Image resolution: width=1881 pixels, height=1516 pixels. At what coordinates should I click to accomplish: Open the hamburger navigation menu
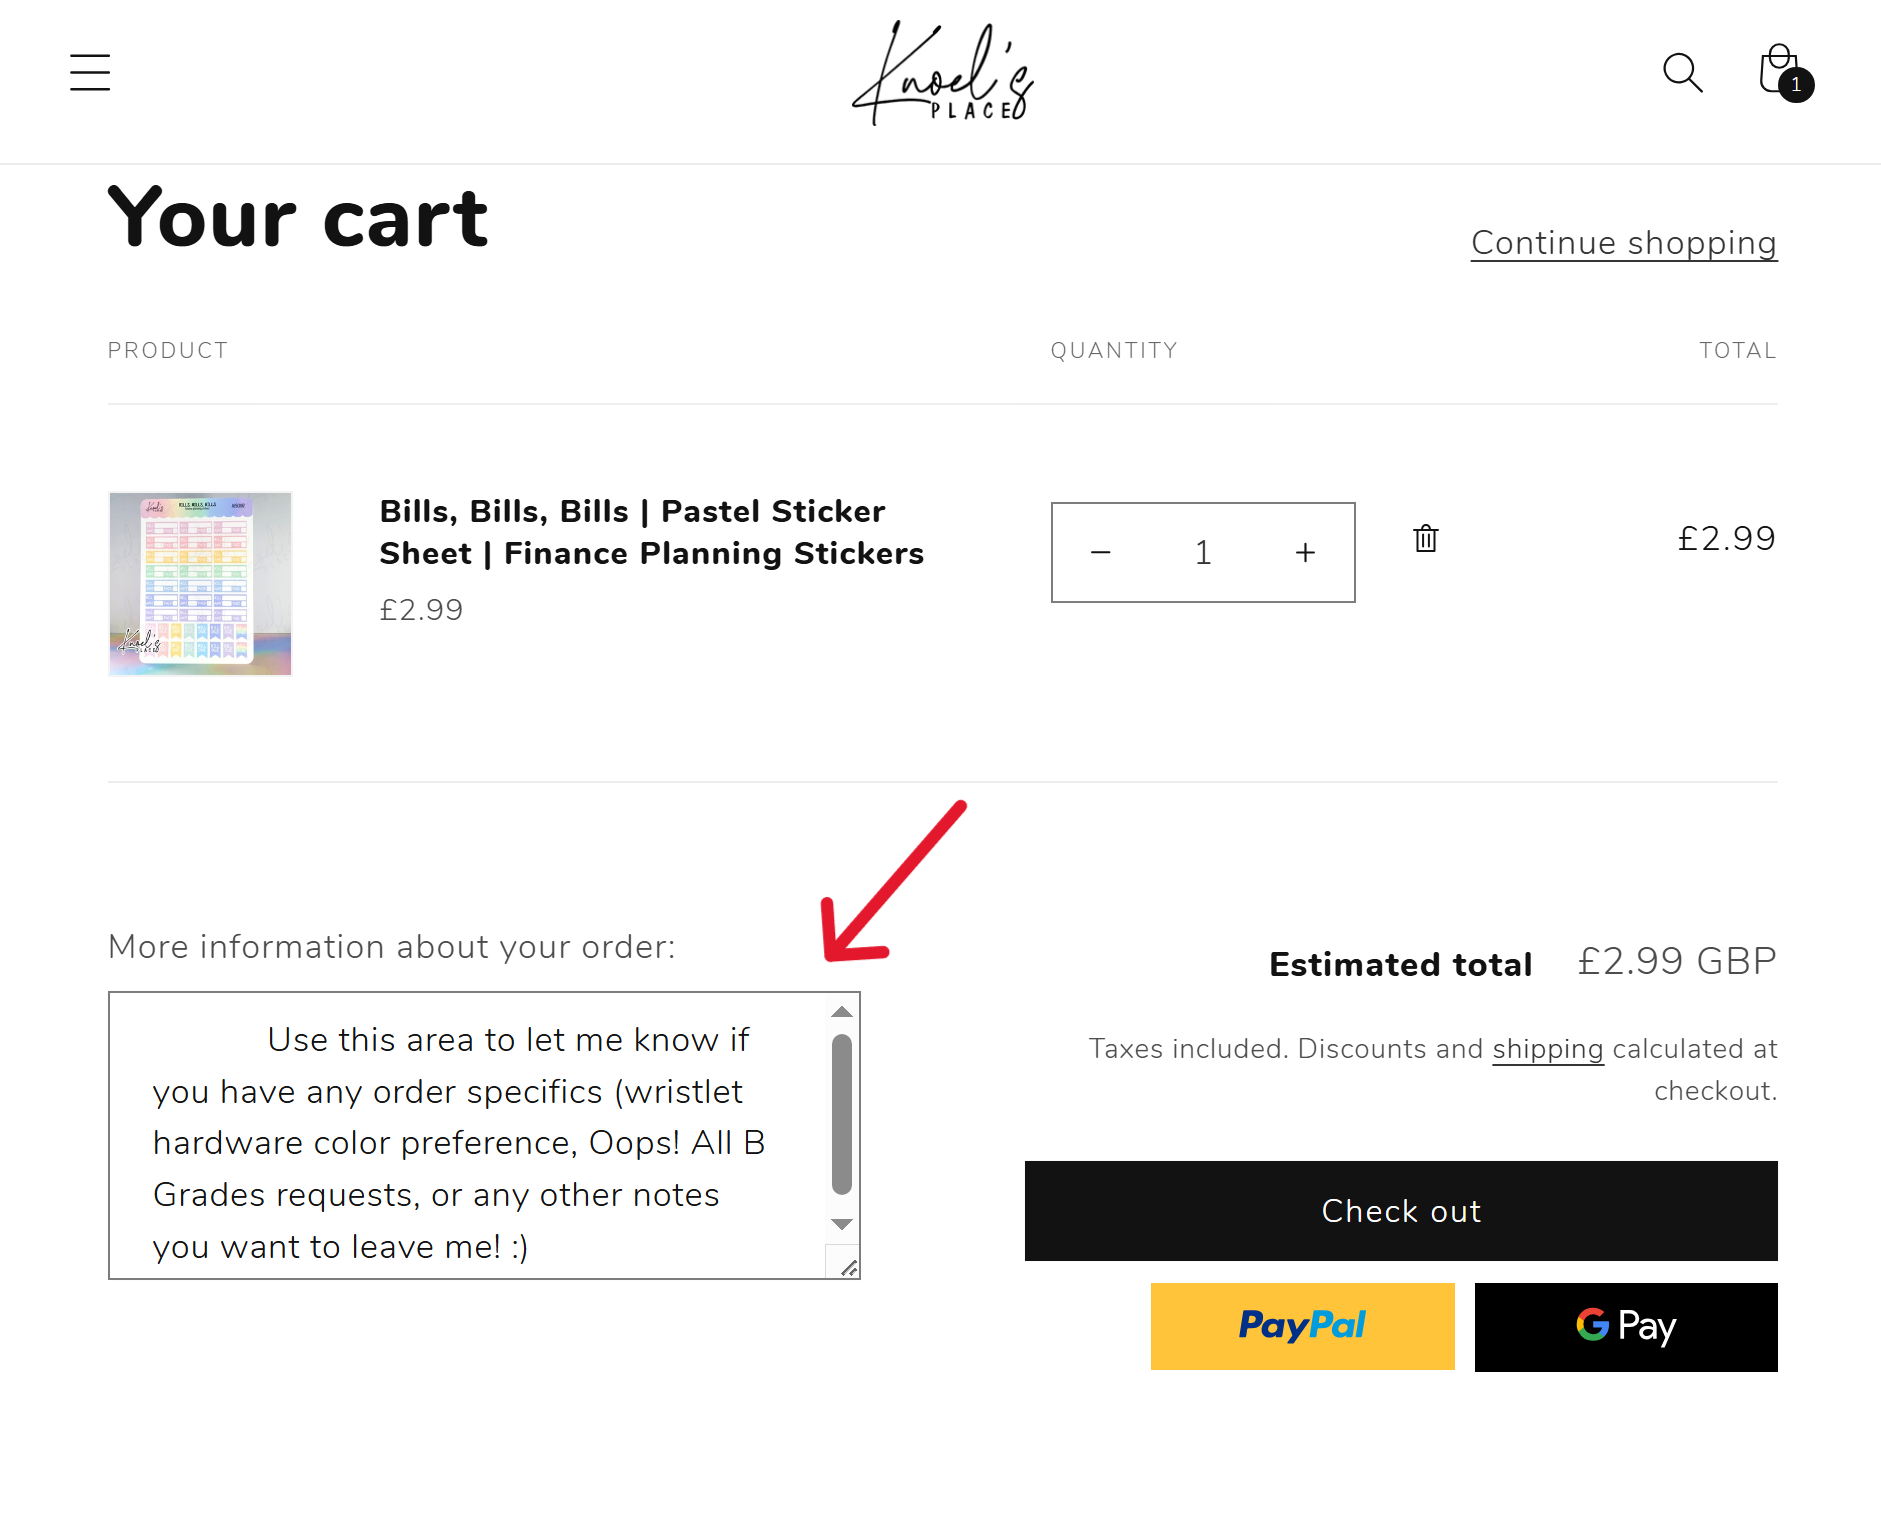point(90,73)
